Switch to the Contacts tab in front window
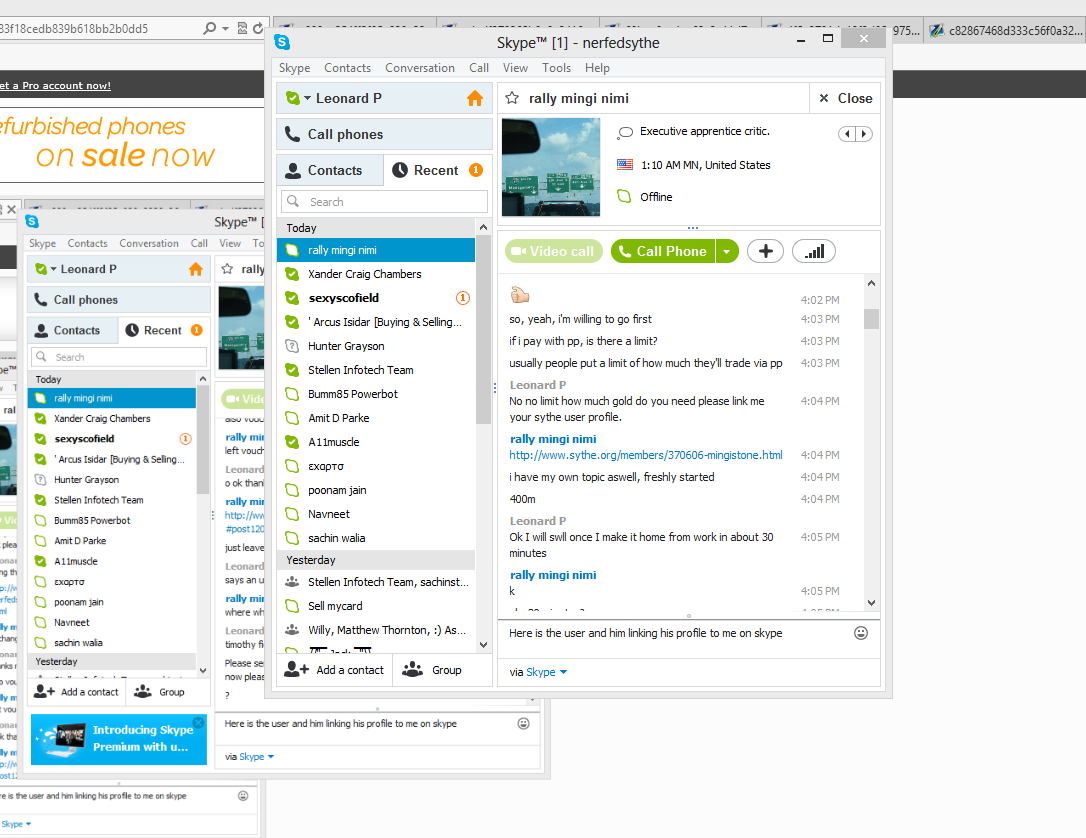 point(330,170)
